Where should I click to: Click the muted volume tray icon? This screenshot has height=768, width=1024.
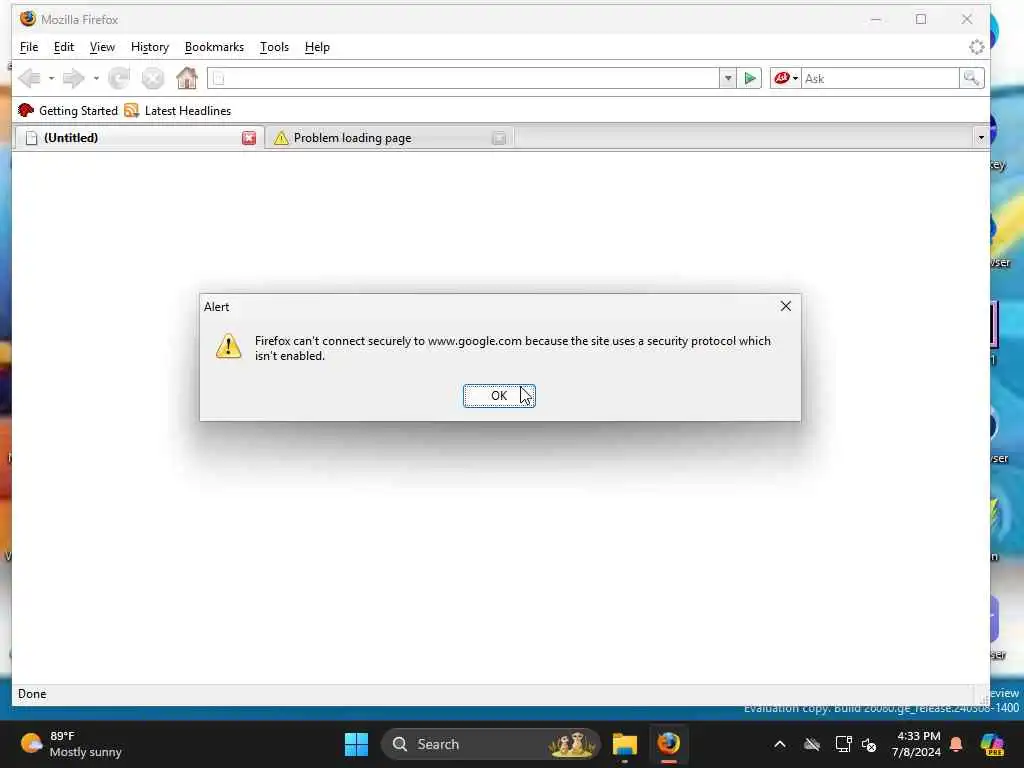coord(869,744)
